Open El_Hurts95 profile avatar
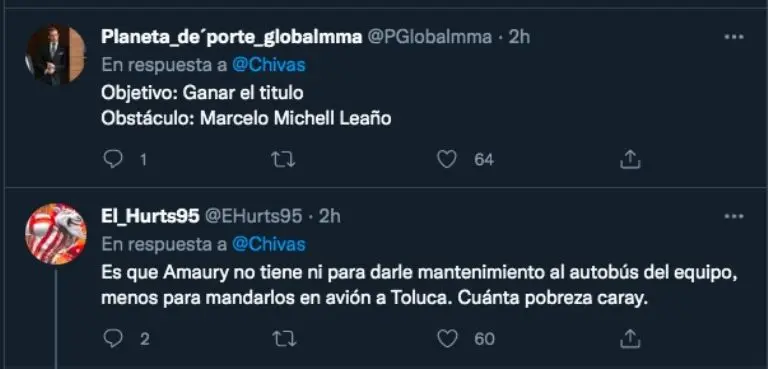The width and height of the screenshot is (768, 369). [x=56, y=234]
